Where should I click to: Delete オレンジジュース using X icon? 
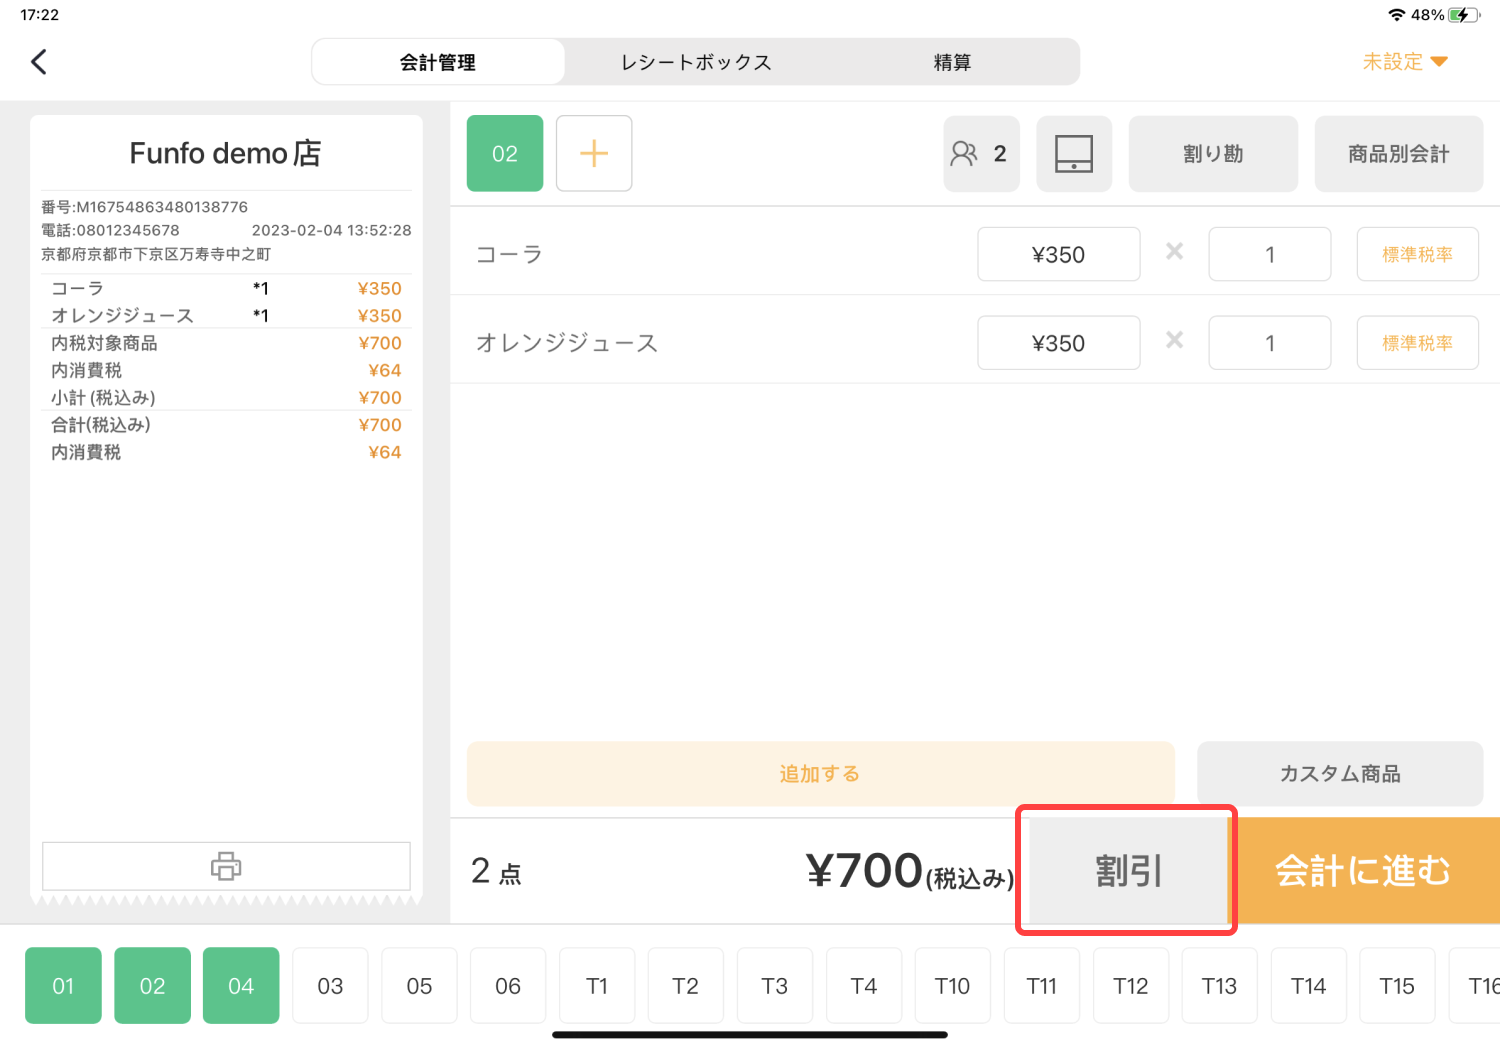[1174, 341]
